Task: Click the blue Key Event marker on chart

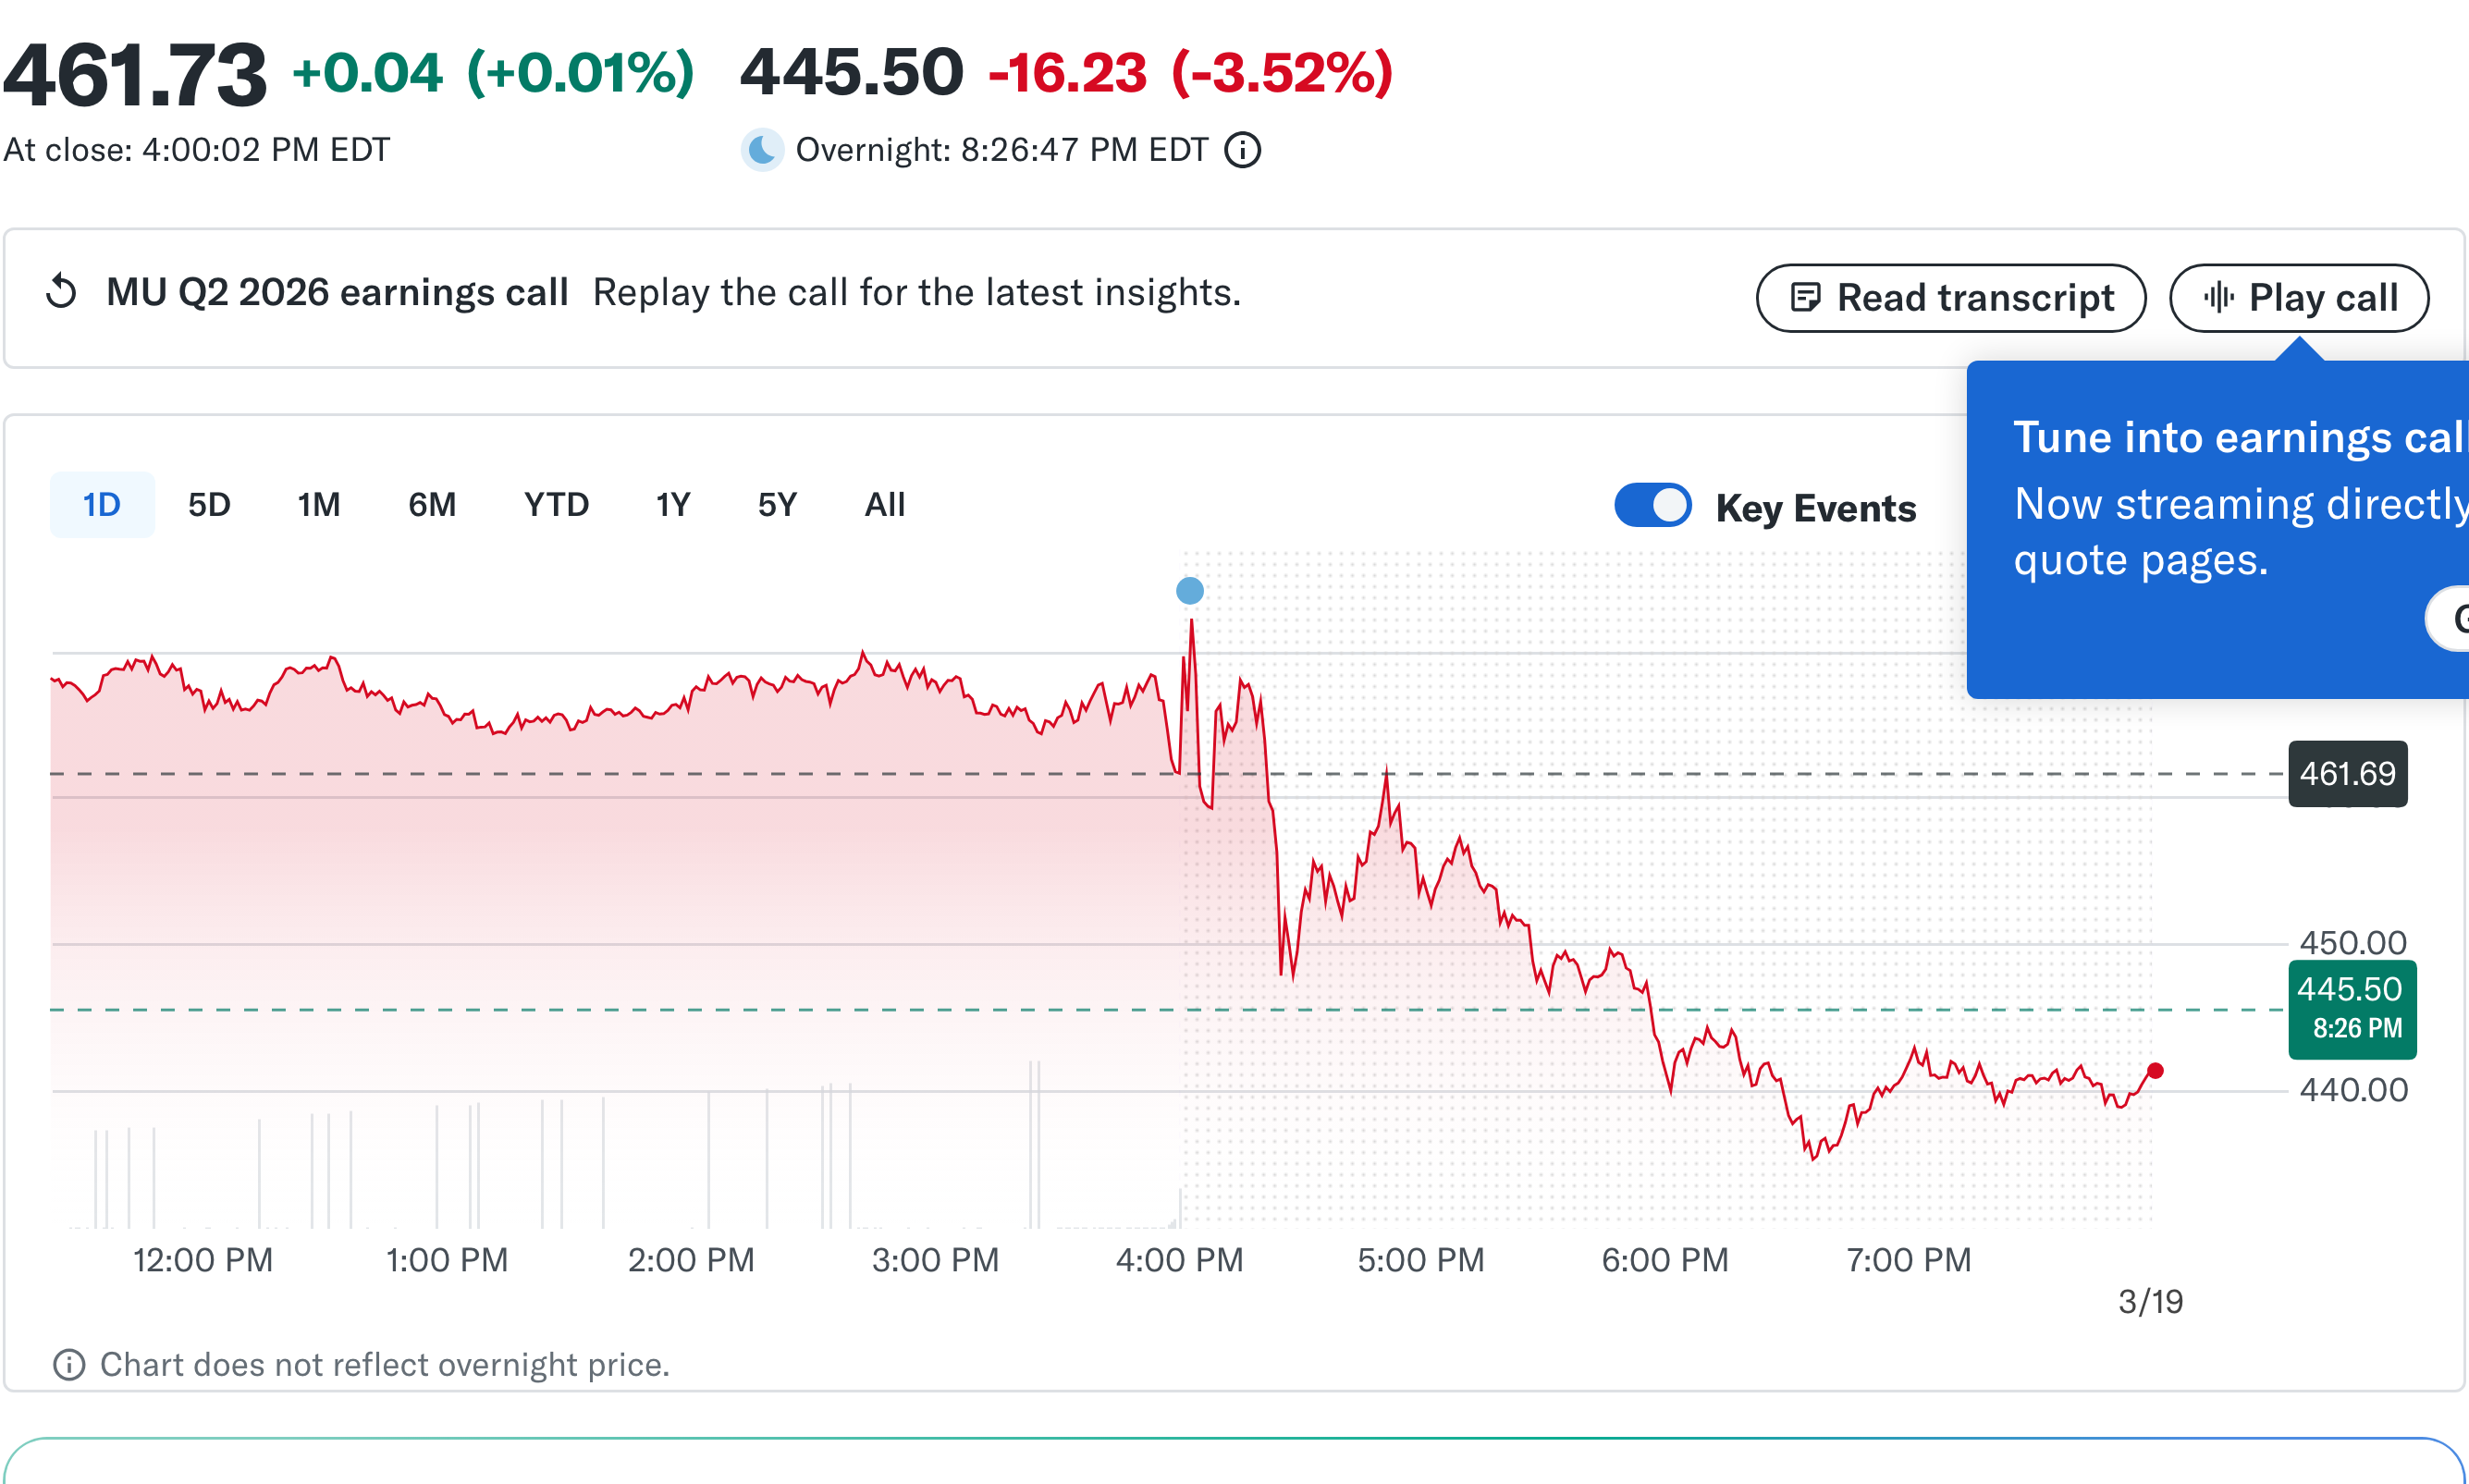Action: pos(1189,591)
